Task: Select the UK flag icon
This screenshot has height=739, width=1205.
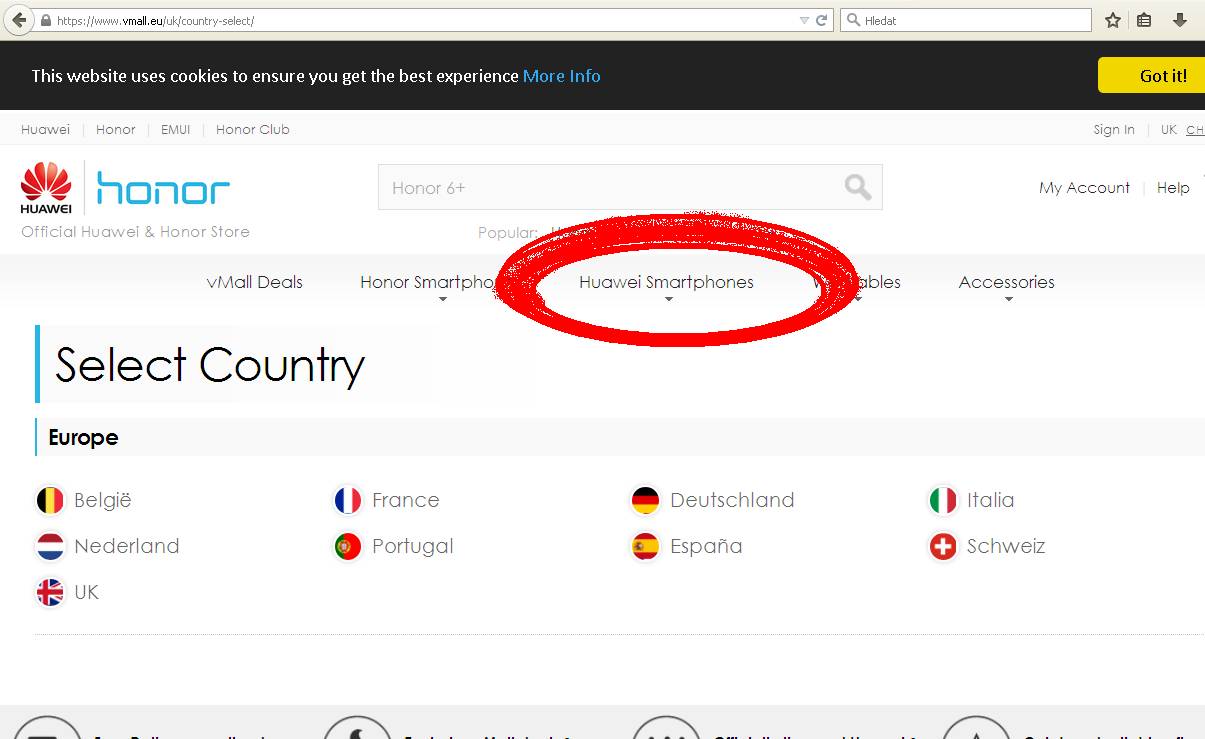Action: 50,592
